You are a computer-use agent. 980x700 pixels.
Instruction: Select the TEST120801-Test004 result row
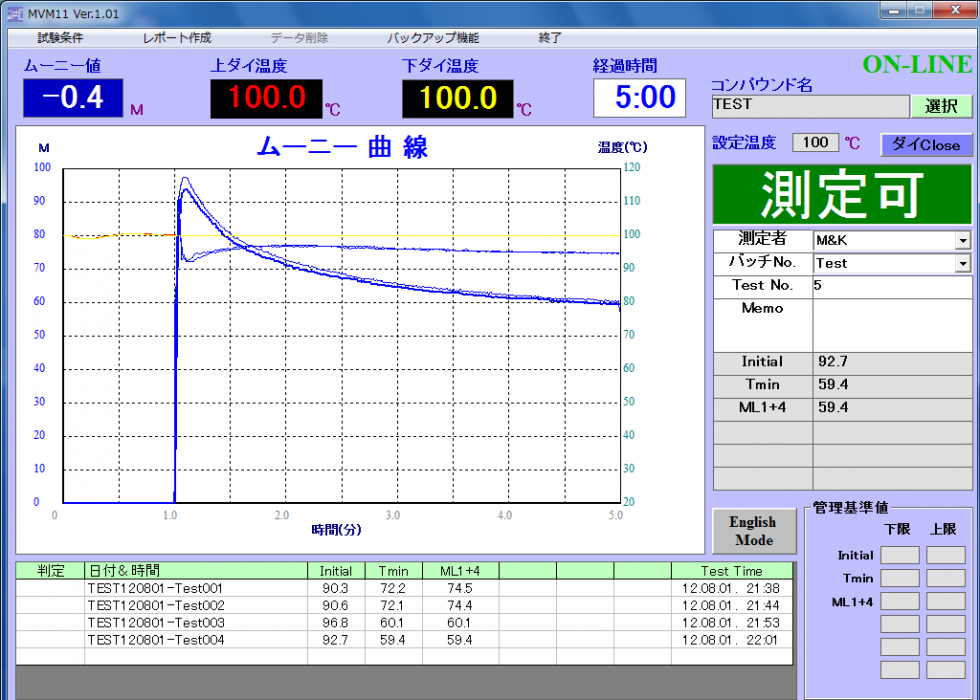(155, 639)
